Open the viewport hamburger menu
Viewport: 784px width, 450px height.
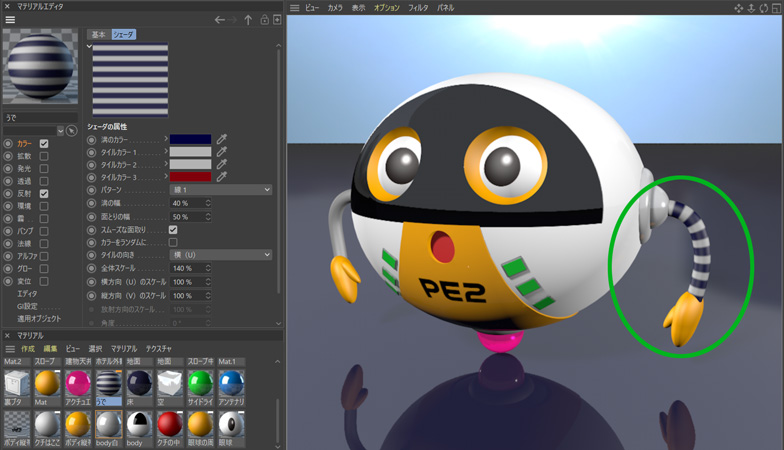[295, 8]
